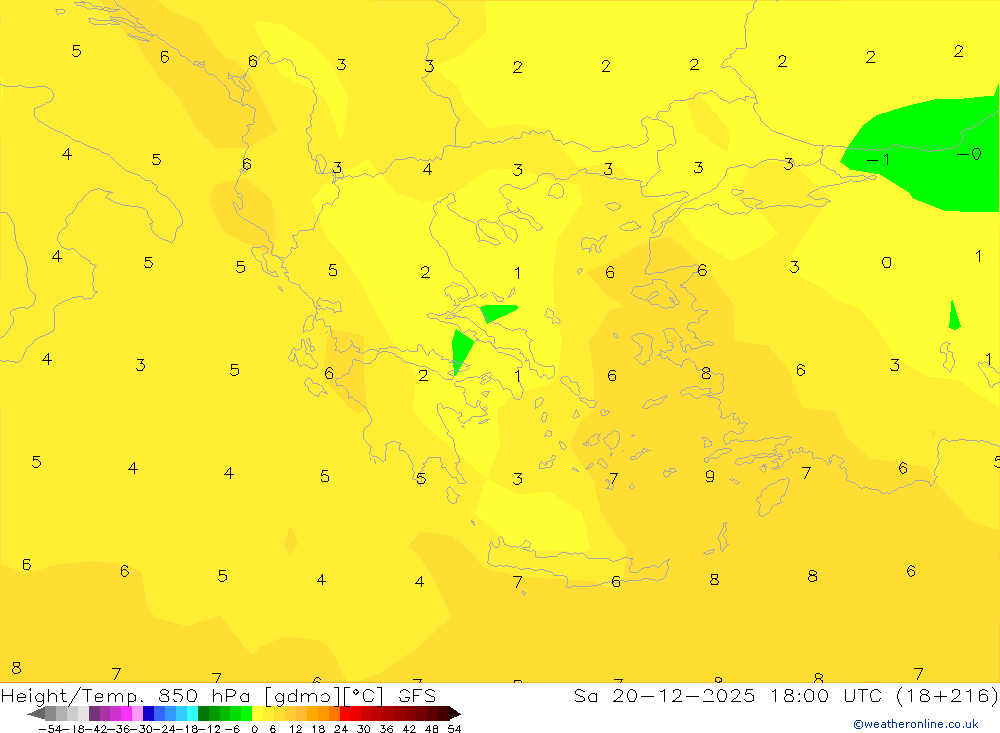Viewport: 1000px width, 733px height.
Task: Select the cyan swatch in the legend
Action: (192, 714)
